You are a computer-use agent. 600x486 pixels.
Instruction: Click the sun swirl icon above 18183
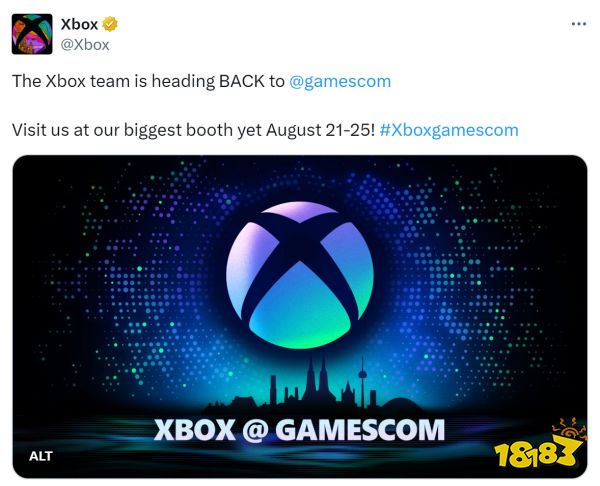pos(570,429)
